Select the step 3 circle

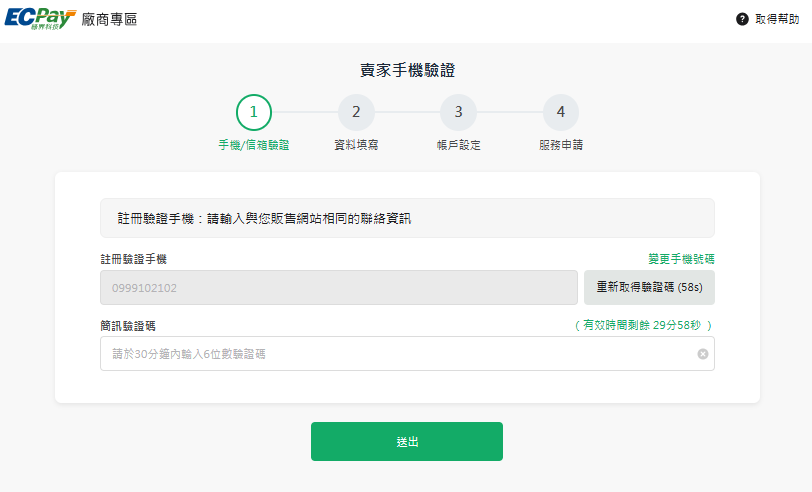pos(458,112)
